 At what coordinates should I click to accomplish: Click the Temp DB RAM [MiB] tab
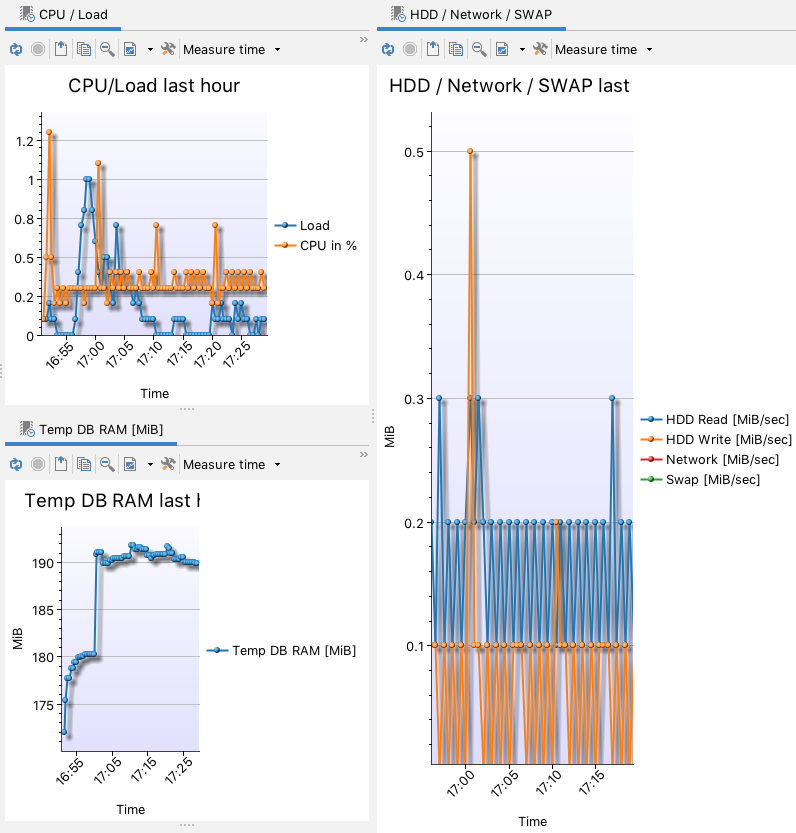click(91, 430)
